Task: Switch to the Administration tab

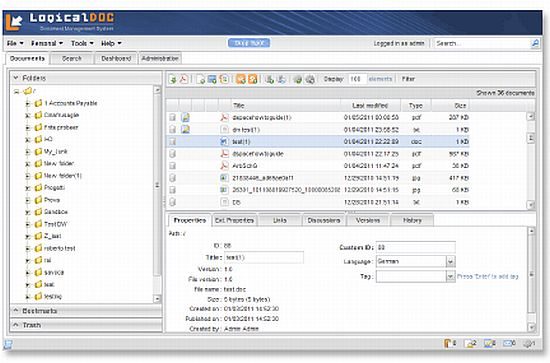Action: tap(160, 59)
